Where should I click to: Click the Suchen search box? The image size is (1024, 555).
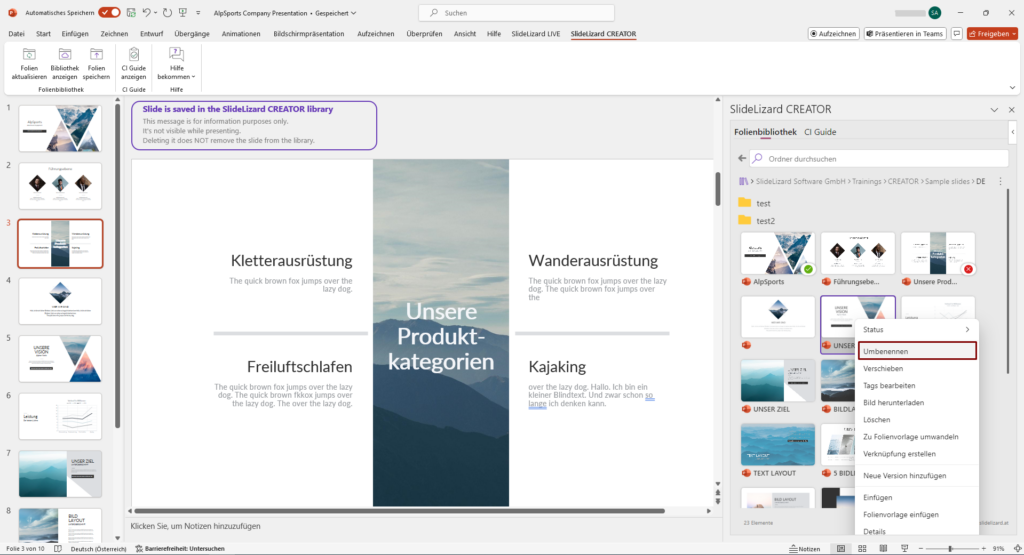pos(516,12)
